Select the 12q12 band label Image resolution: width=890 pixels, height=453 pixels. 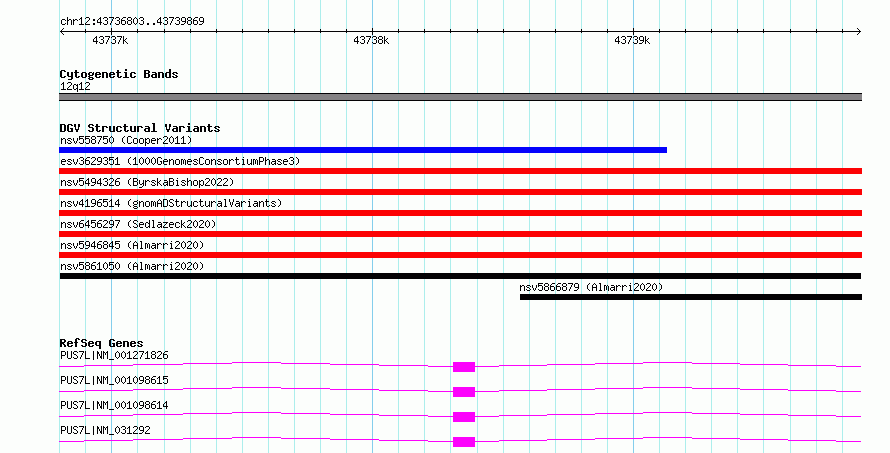point(75,86)
